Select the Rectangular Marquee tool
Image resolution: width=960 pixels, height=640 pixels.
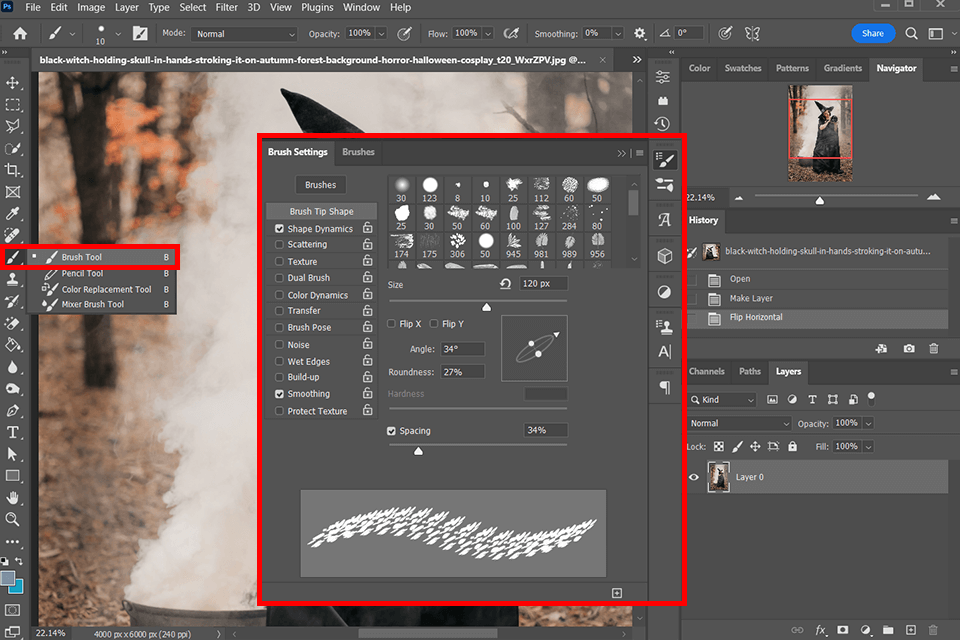point(12,105)
